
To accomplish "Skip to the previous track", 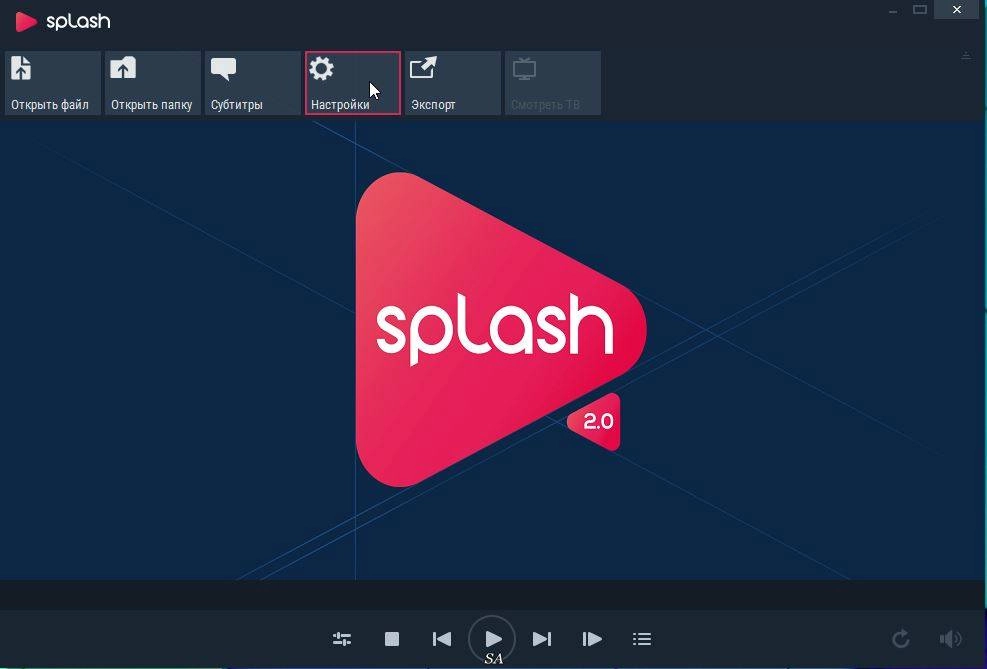I will (x=442, y=639).
